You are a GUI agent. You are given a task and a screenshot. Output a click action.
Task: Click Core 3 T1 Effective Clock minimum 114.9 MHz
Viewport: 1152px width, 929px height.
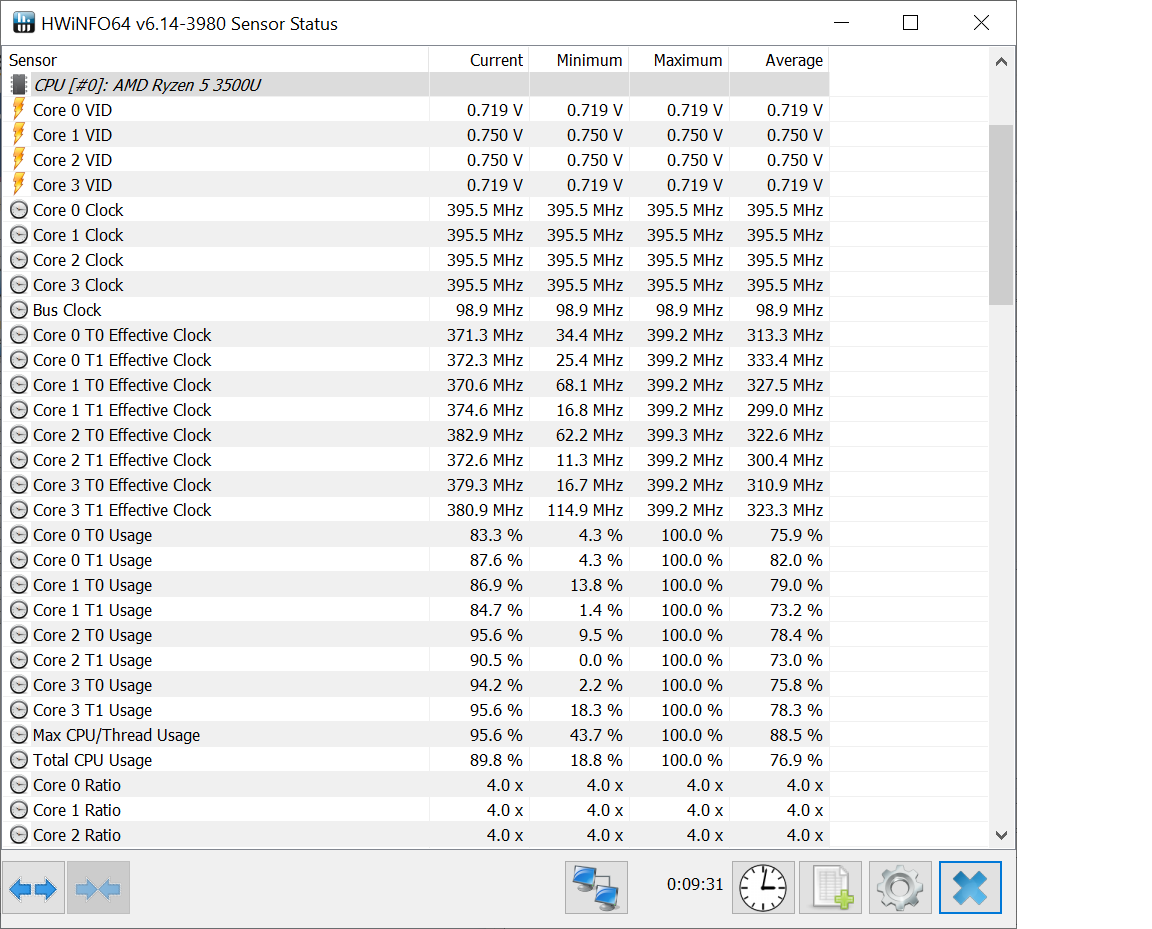click(585, 510)
